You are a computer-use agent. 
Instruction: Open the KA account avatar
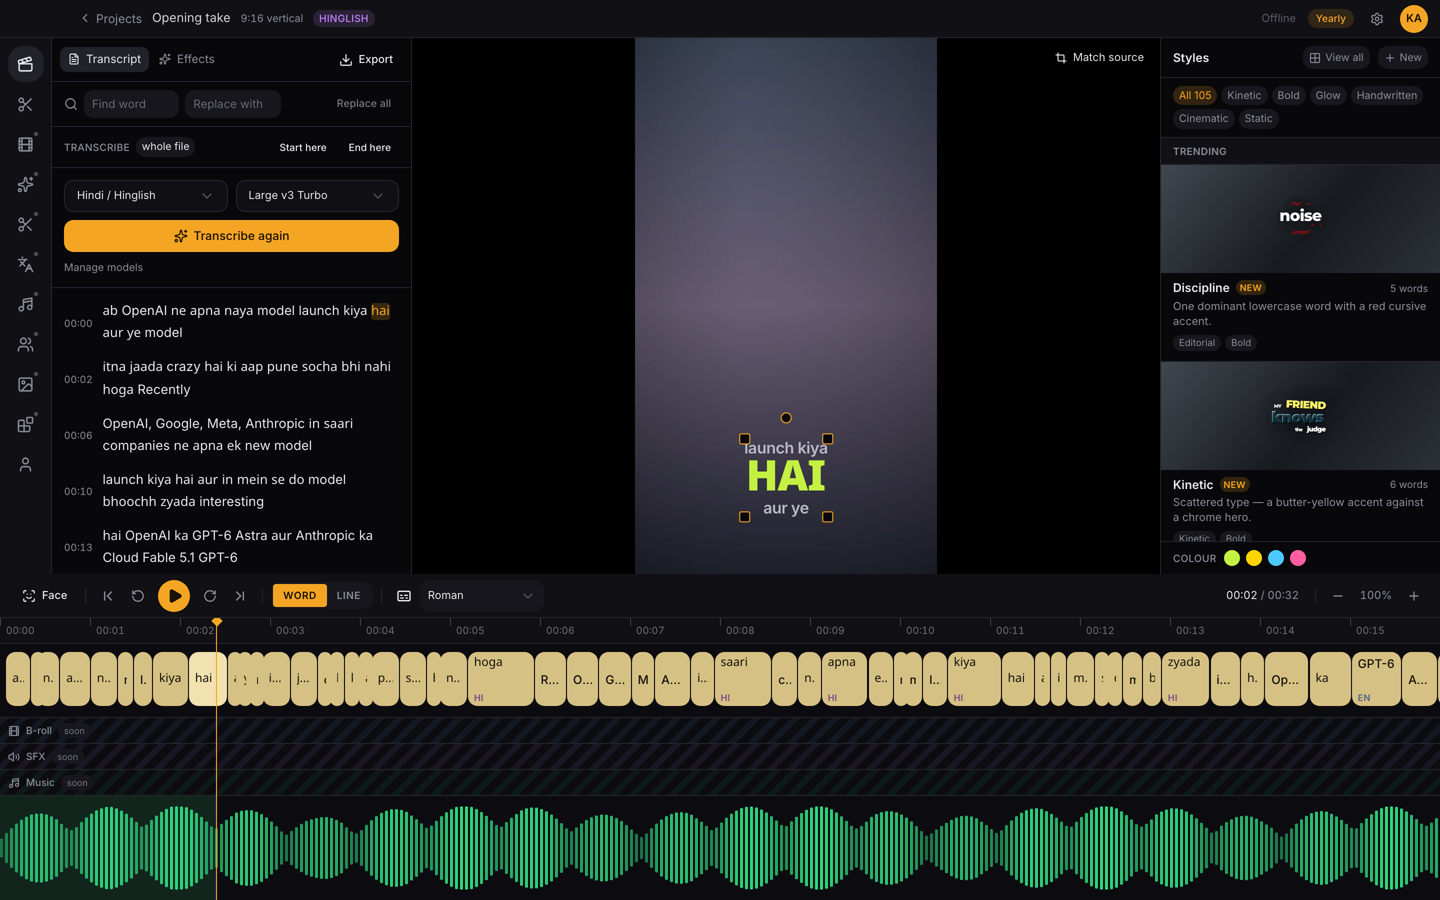pos(1413,18)
